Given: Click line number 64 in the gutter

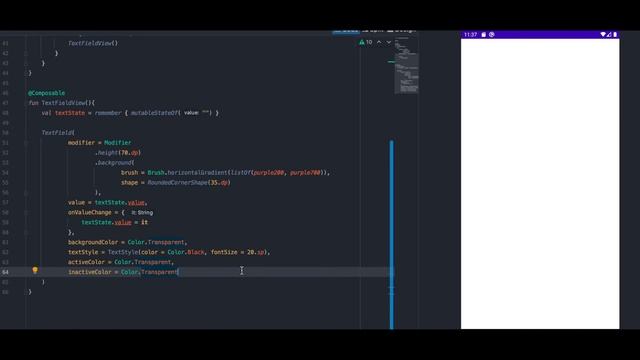Looking at the screenshot, I should (x=5, y=272).
